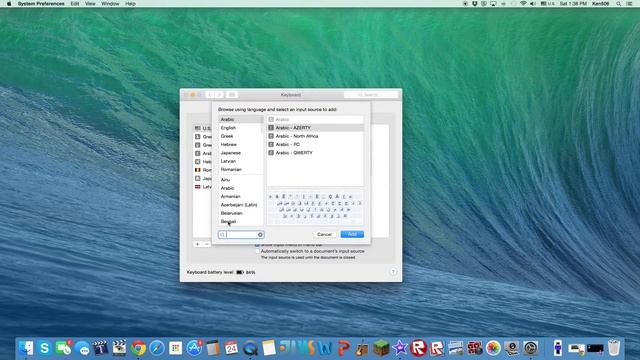640x360 pixels.
Task: Choose Arabic - North Africa input source
Action: [x=315, y=136]
